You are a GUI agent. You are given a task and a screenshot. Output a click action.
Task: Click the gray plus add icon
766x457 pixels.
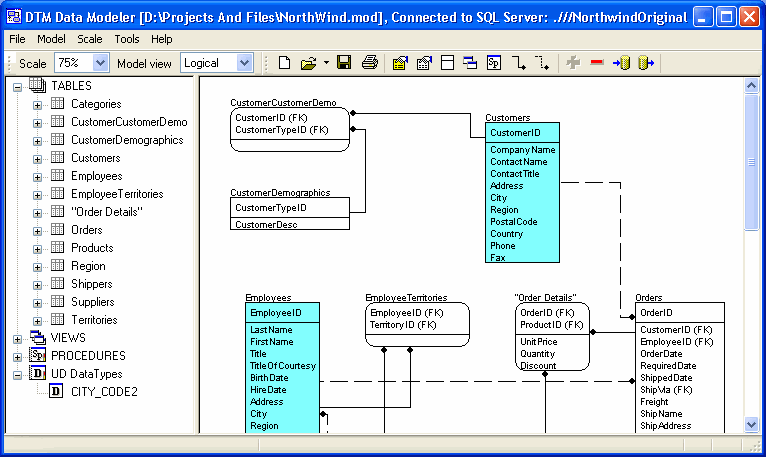(573, 63)
